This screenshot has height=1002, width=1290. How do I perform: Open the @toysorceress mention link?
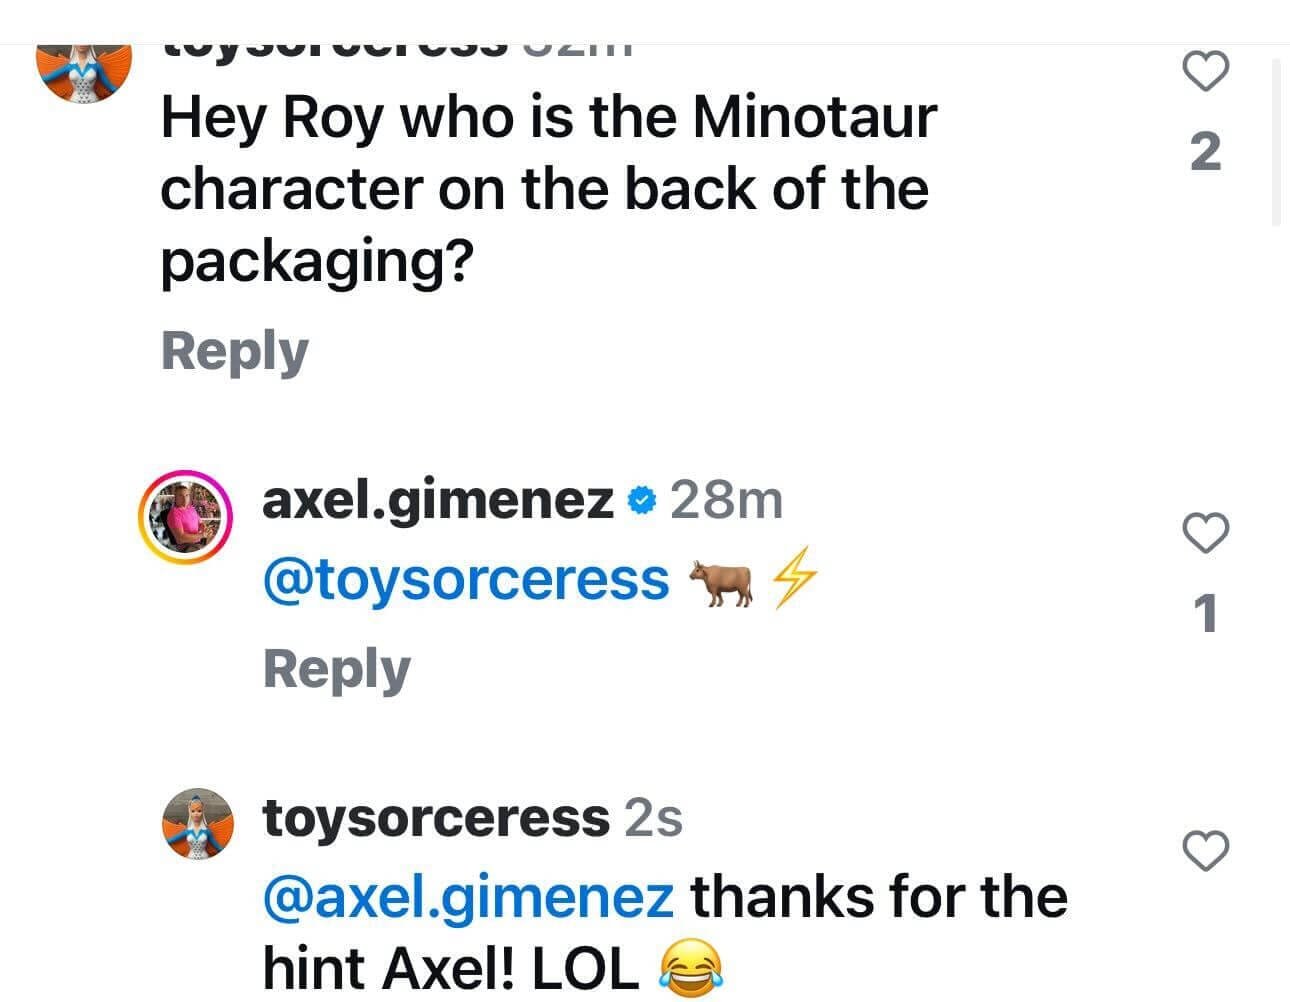coord(465,580)
